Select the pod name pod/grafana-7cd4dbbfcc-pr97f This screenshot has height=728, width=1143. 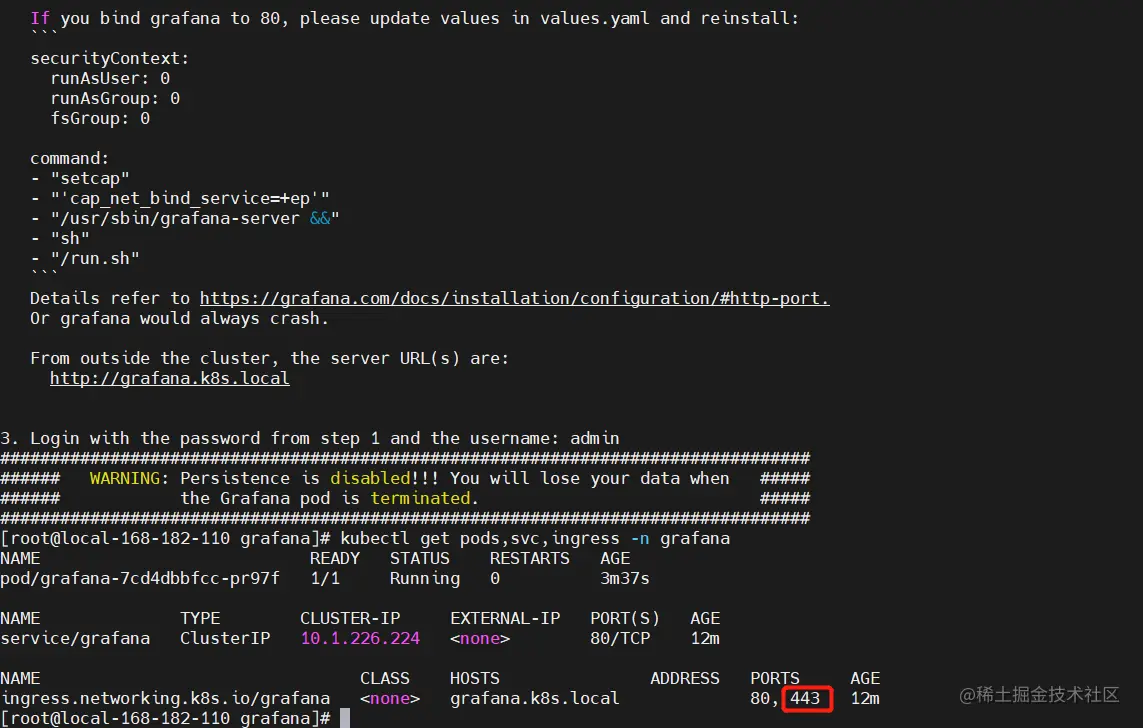point(140,578)
